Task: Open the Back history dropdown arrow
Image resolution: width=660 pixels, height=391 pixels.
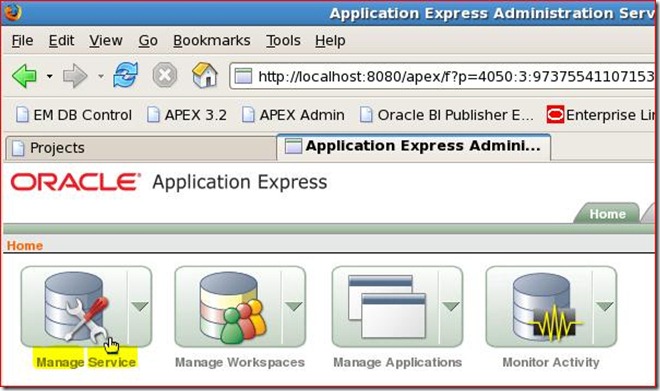Action: tap(50, 77)
